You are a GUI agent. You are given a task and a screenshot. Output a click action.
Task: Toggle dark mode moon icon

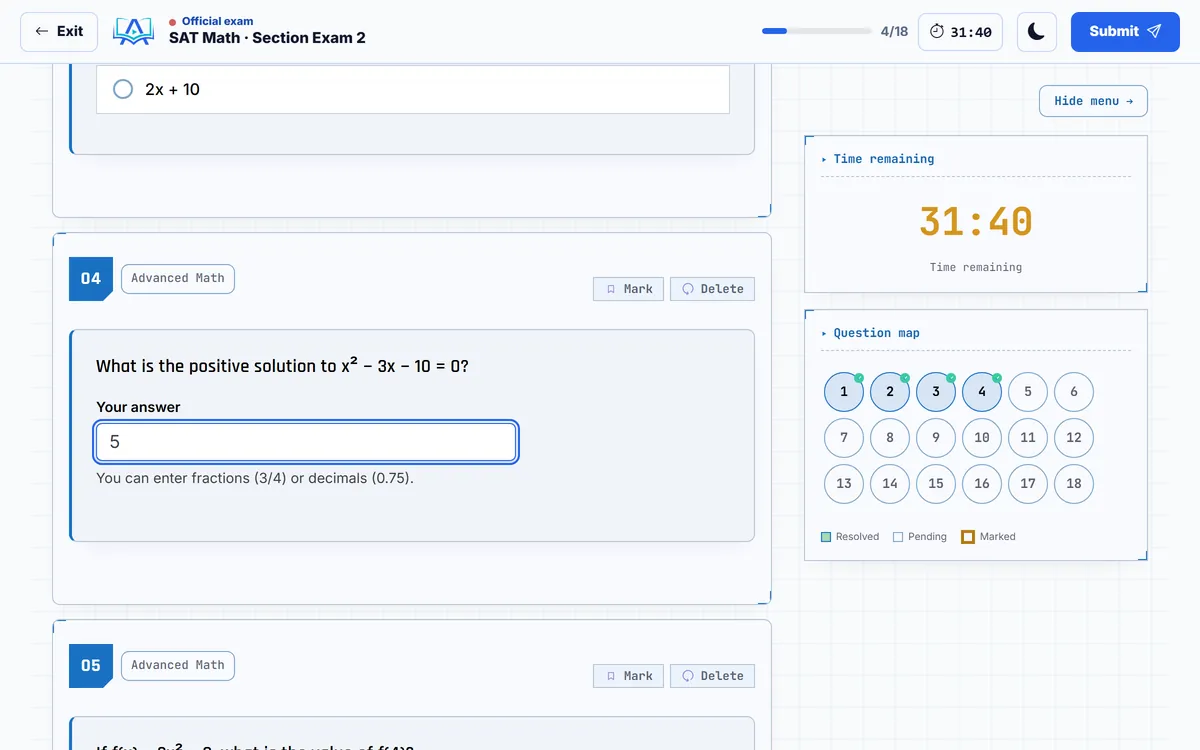click(1037, 32)
